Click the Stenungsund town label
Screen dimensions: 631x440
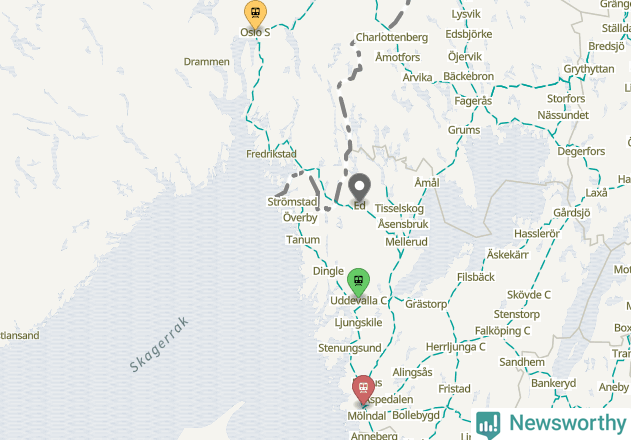[350, 348]
